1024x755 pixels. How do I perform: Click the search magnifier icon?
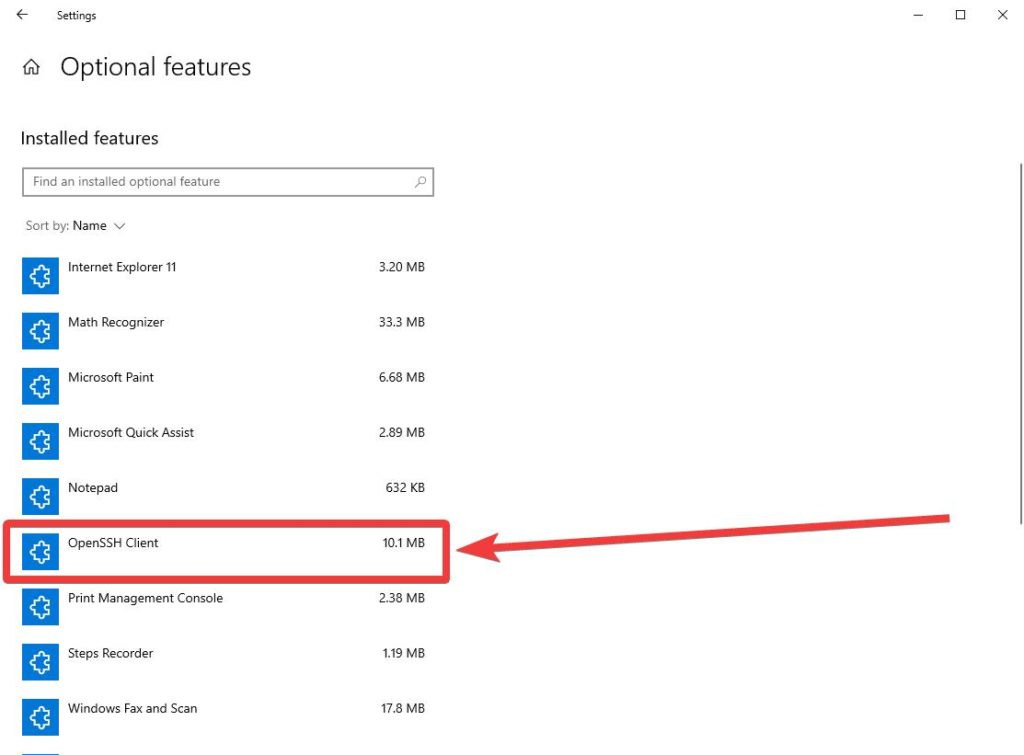click(x=420, y=182)
